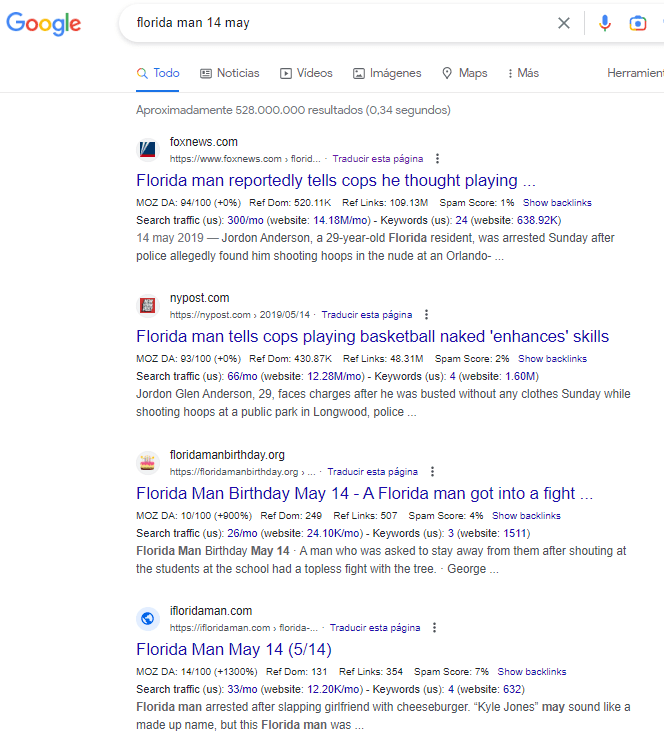
Task: Click the 66/mo search traffic value
Action: tap(242, 376)
